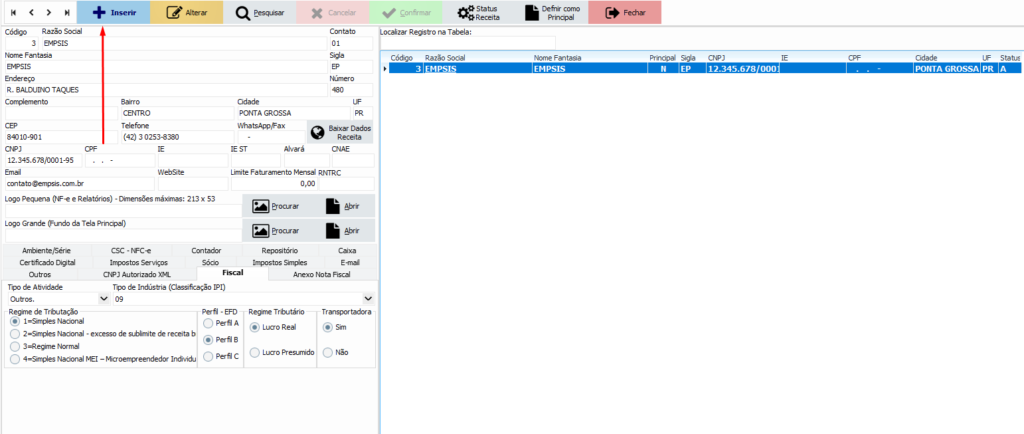
Task: Open the Anexo Nota Fiscal tab
Action: pos(321,274)
